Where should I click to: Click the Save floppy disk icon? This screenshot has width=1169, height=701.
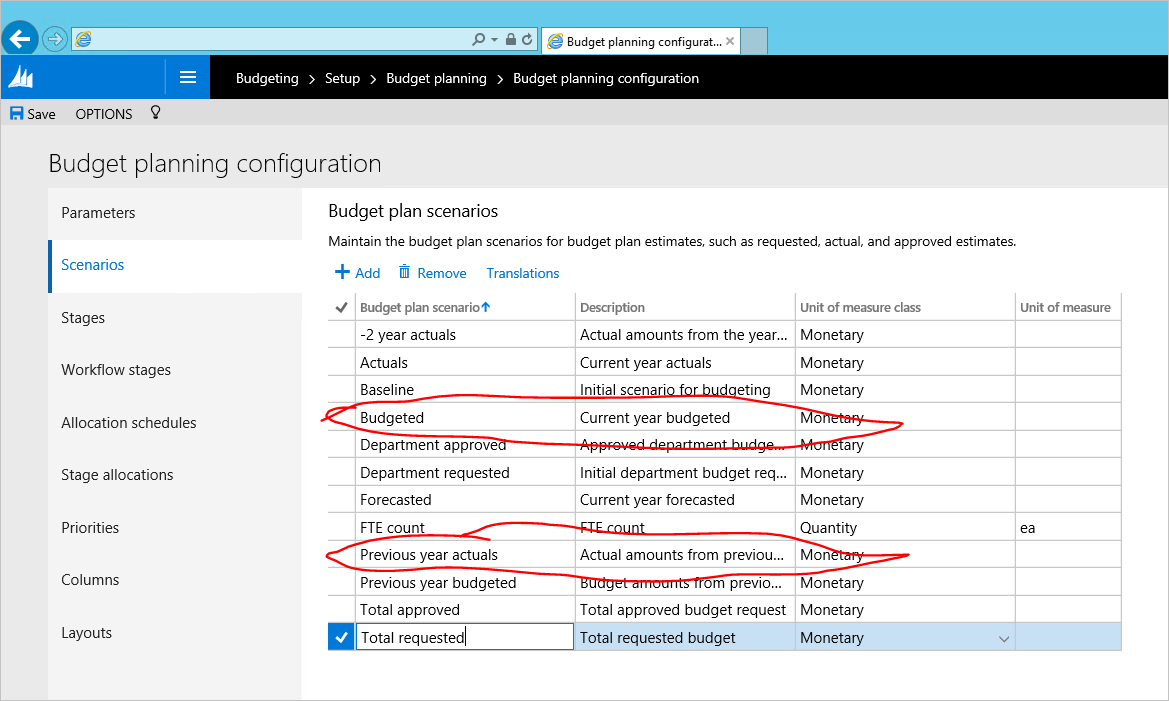[x=16, y=113]
